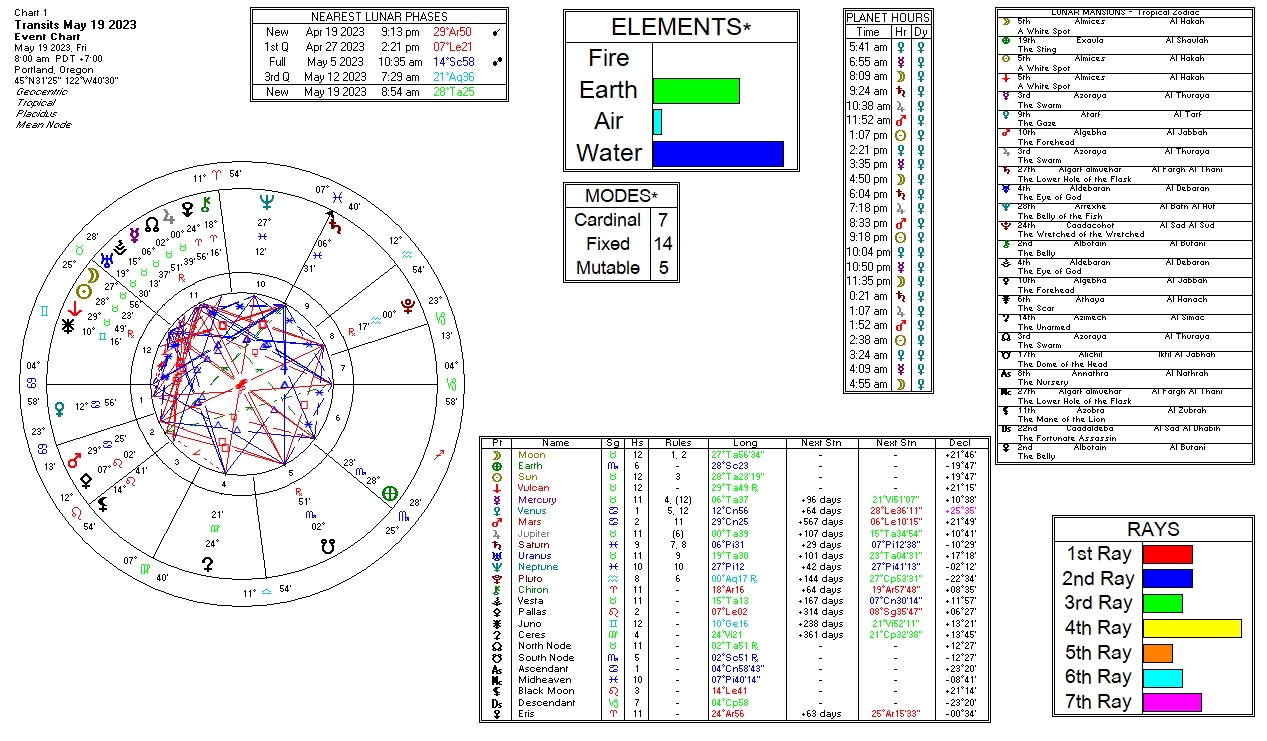Screen dimensions: 1267x741
Task: Select the Eris row name in planet table
Action: [526, 714]
